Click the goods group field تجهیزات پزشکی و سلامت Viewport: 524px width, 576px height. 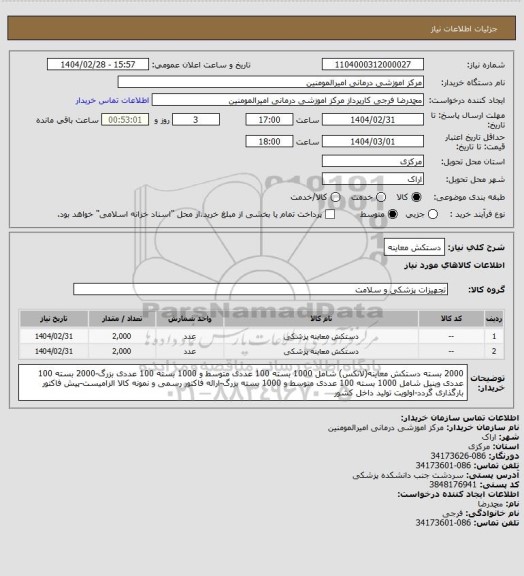(260, 289)
